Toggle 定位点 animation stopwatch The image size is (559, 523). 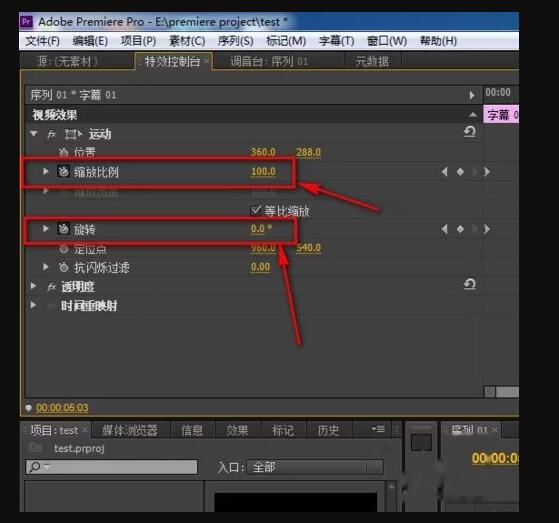coord(63,249)
